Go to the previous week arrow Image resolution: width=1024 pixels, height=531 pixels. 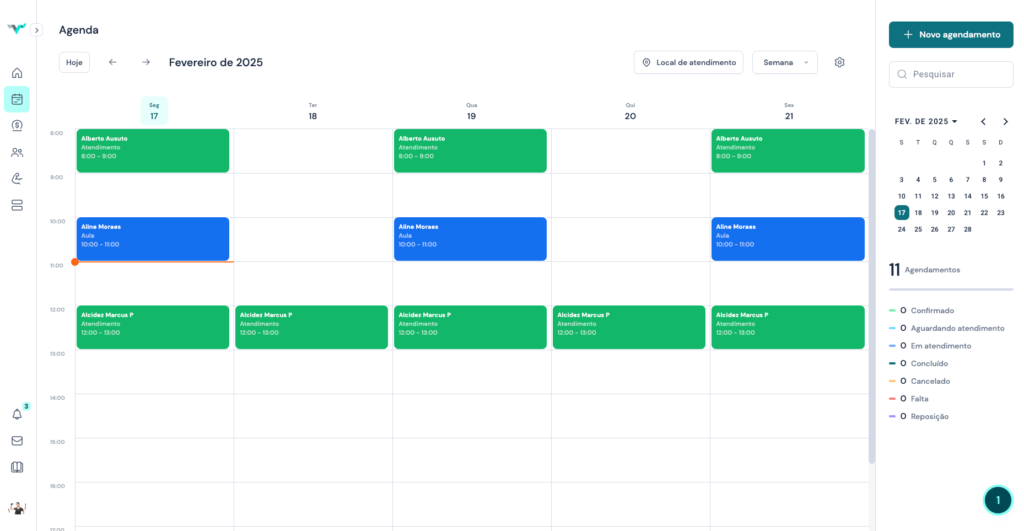coord(113,62)
